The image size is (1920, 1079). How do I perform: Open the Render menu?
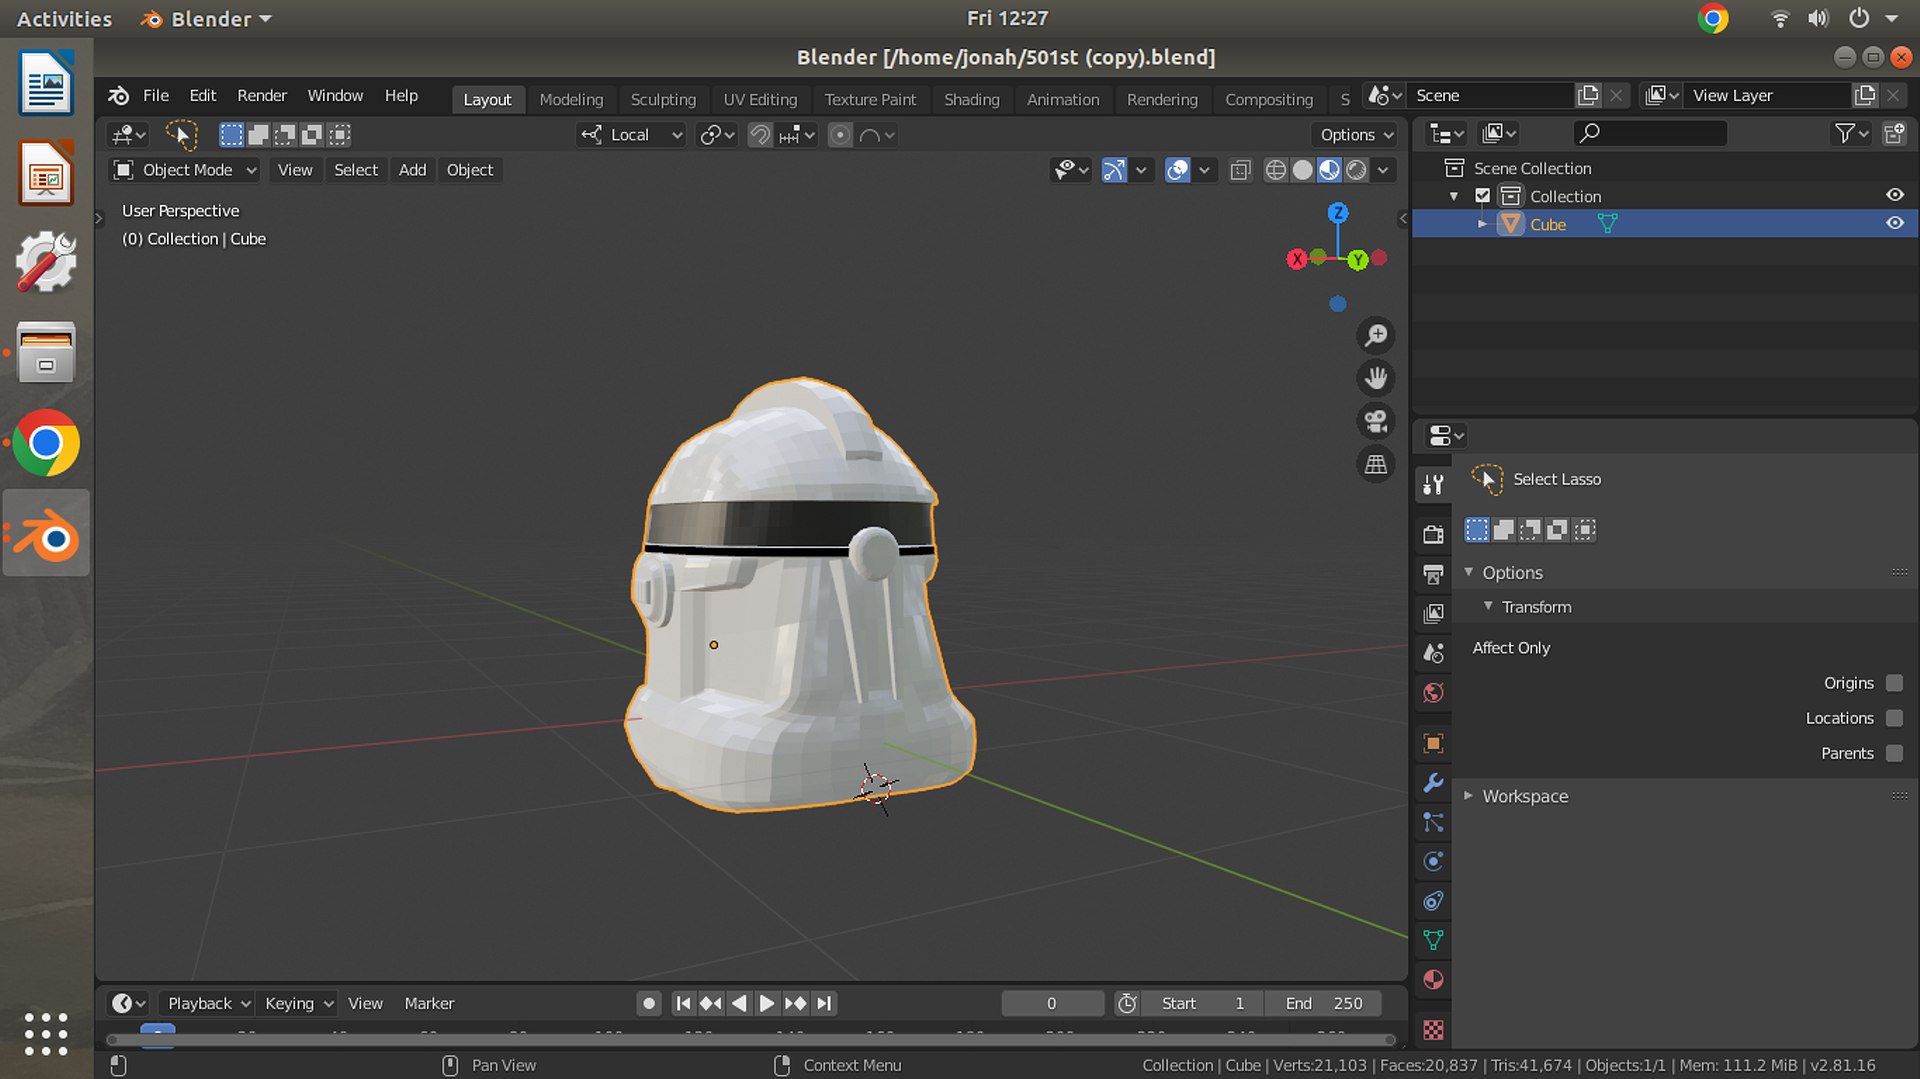pos(262,96)
